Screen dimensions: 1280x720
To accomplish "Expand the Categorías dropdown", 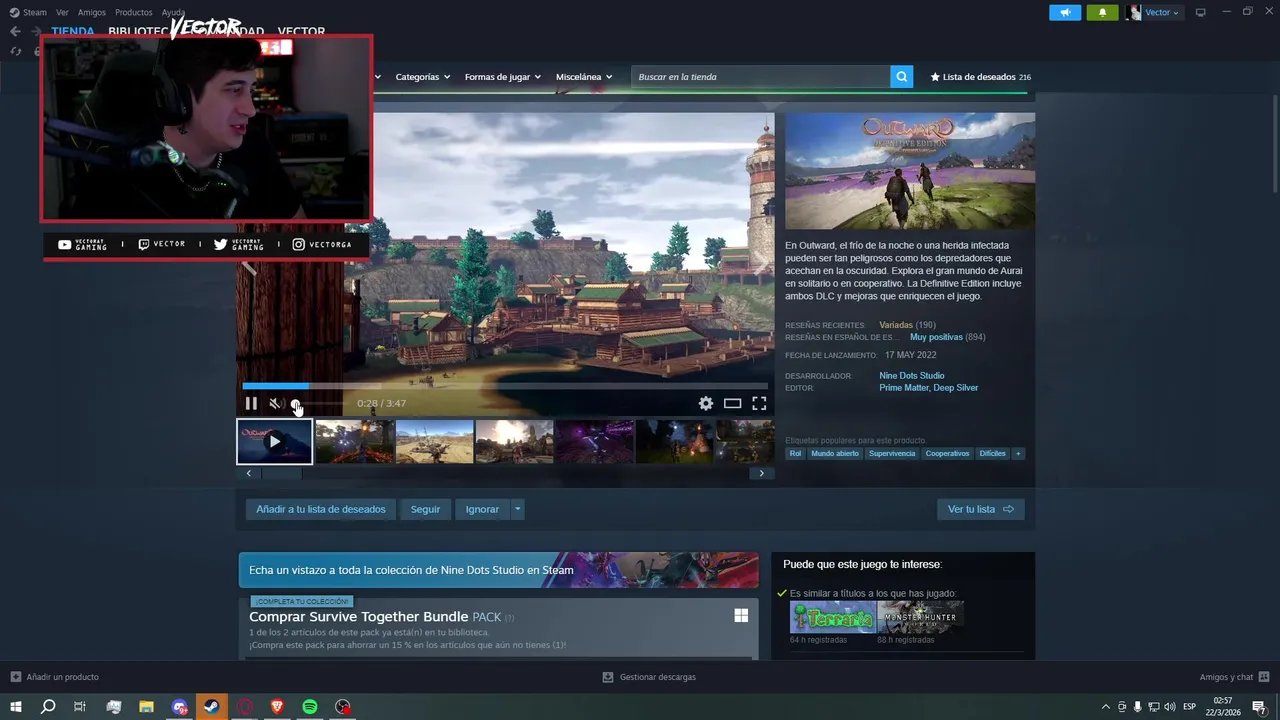I will [422, 77].
